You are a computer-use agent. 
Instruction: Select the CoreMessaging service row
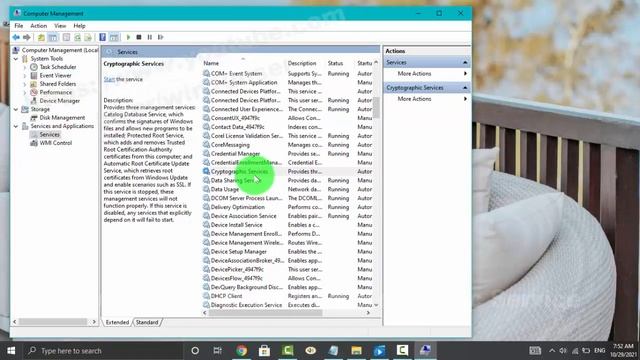(288, 145)
